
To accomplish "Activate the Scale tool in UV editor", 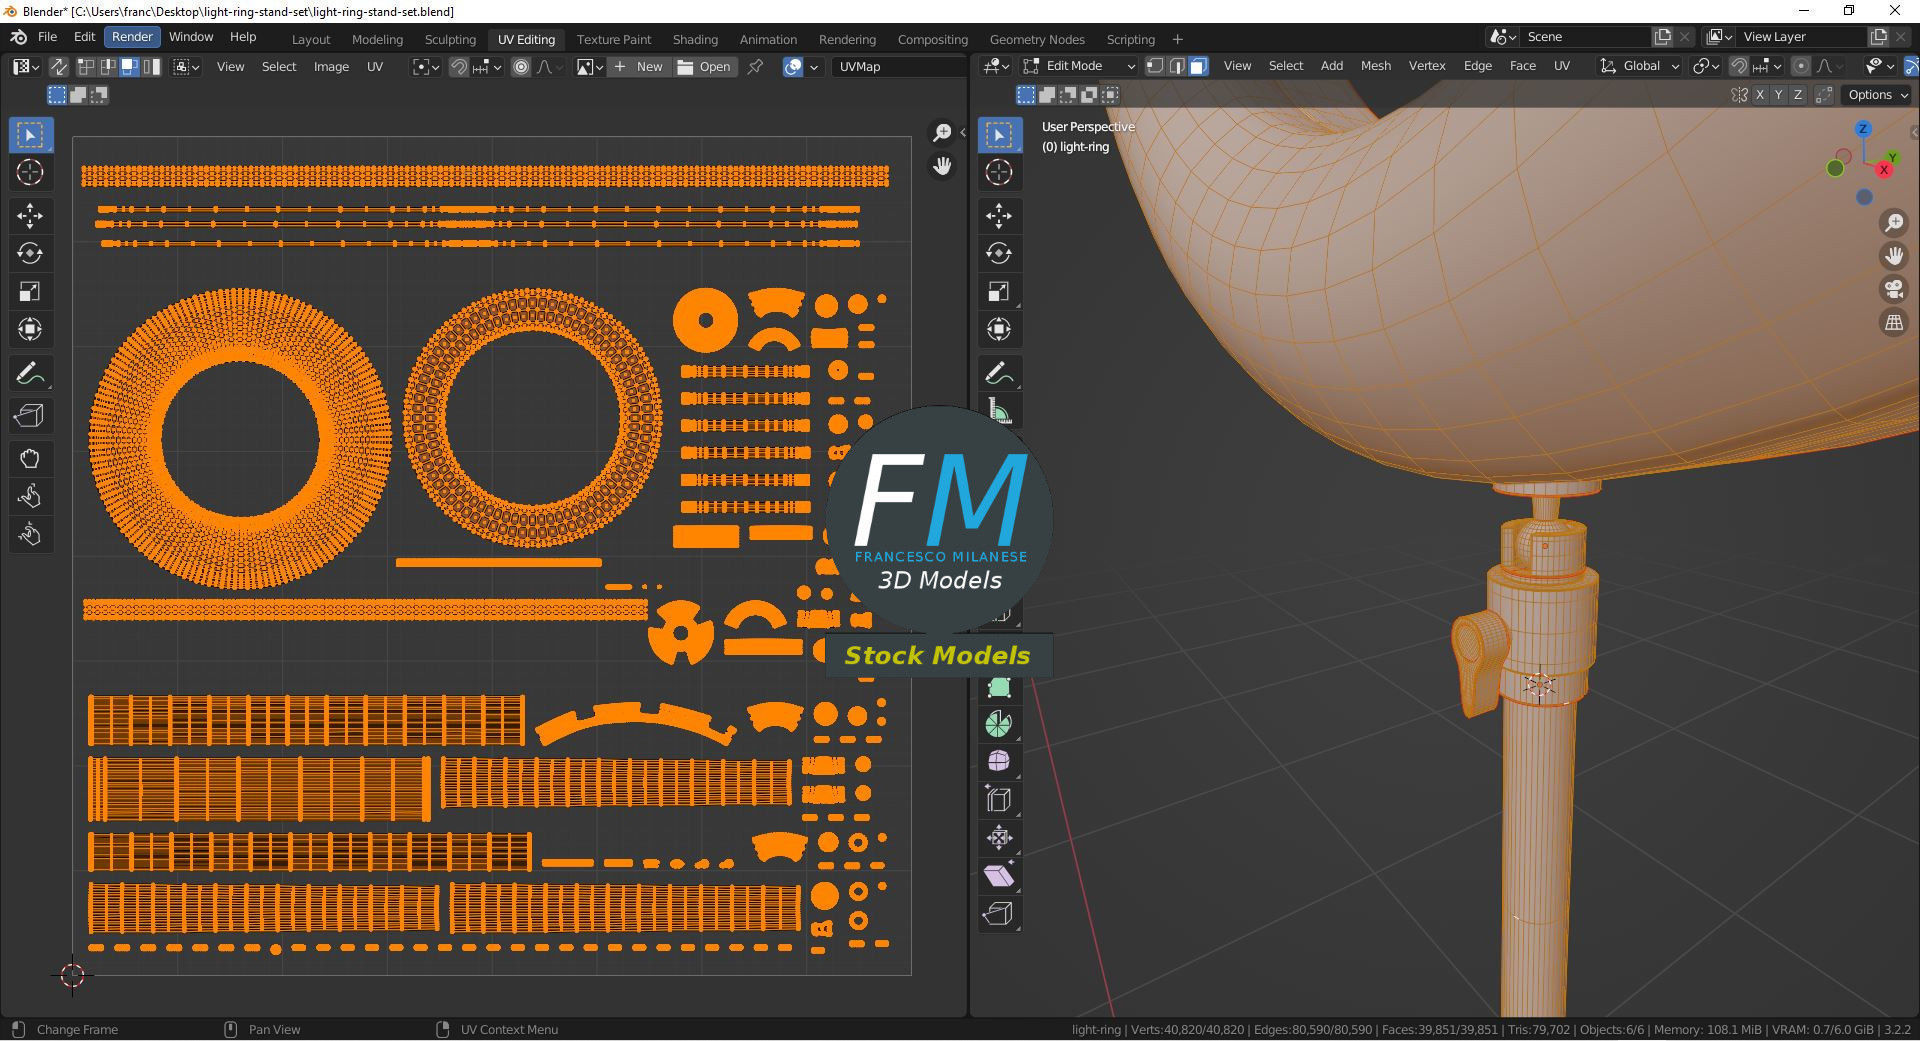I will click(x=30, y=292).
